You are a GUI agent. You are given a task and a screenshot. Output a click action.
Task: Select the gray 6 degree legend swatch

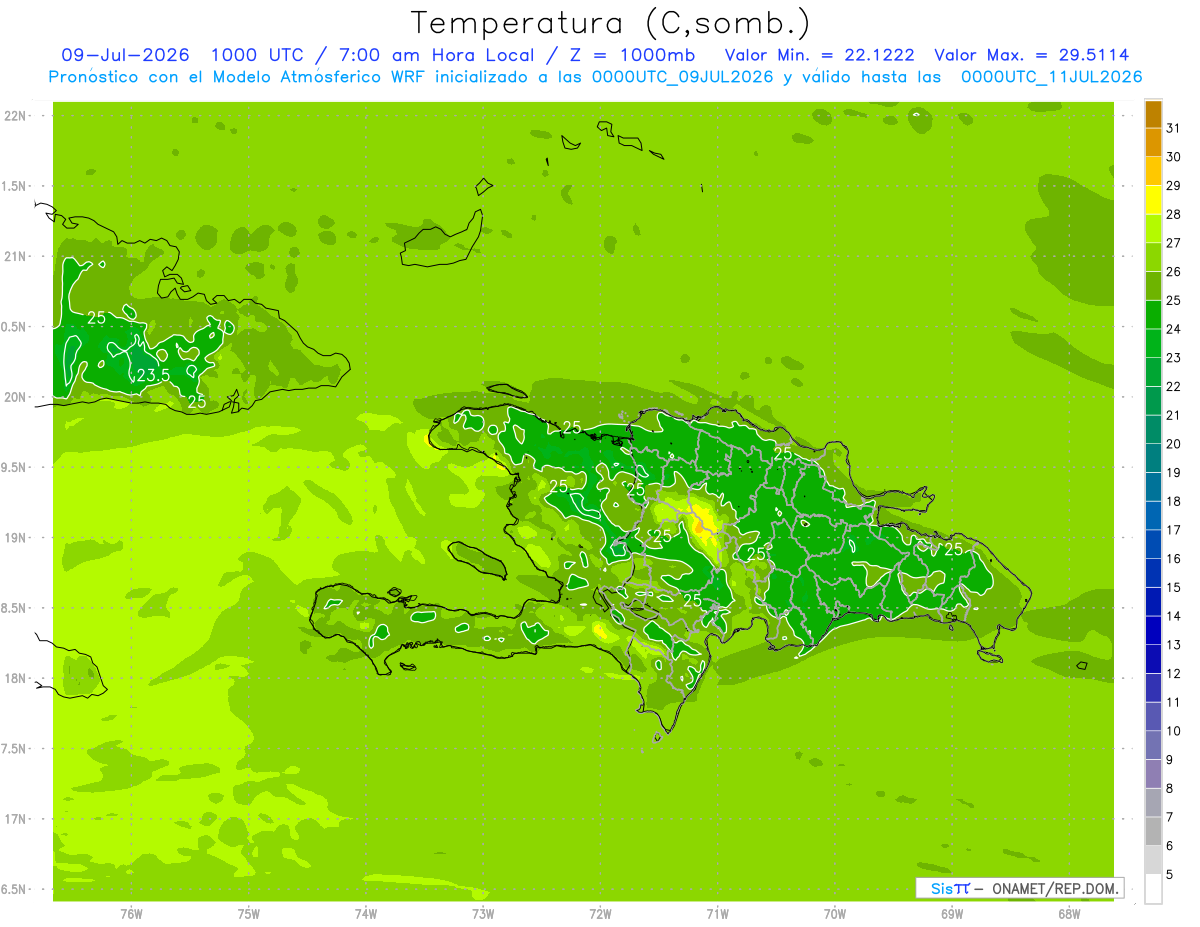click(1153, 831)
